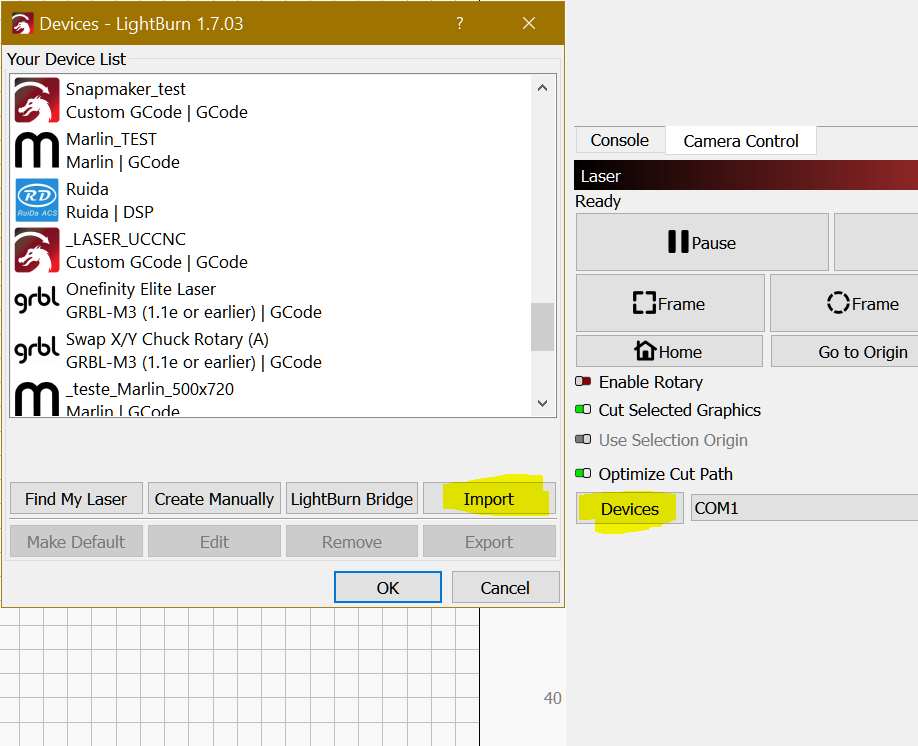Click the Swap X/Y Chuck Rotary grbl icon
This screenshot has width=918, height=746.
[x=36, y=350]
